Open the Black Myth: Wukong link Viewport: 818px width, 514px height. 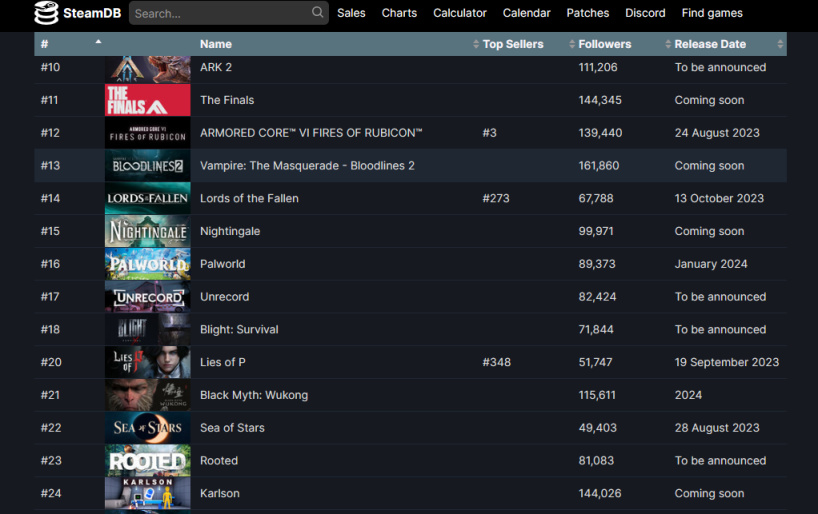(254, 395)
